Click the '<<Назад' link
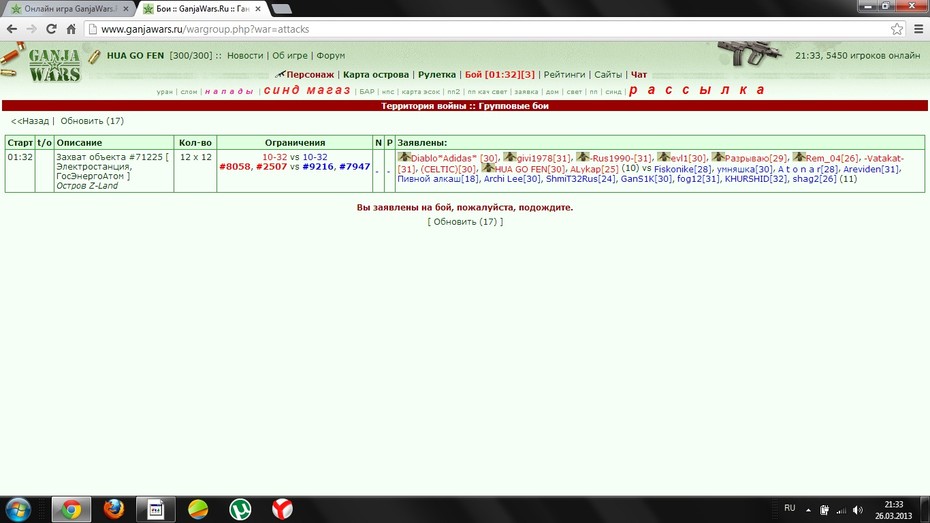Viewport: 930px width, 523px height. pos(30,121)
